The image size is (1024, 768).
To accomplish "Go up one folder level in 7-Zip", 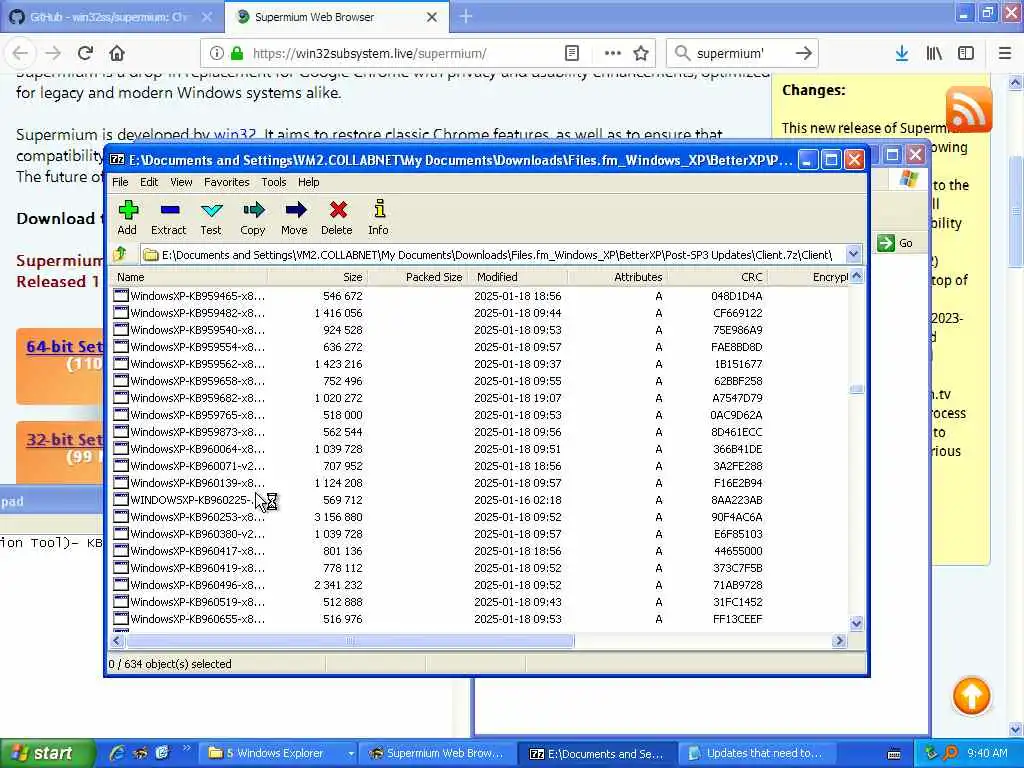I will tap(120, 254).
